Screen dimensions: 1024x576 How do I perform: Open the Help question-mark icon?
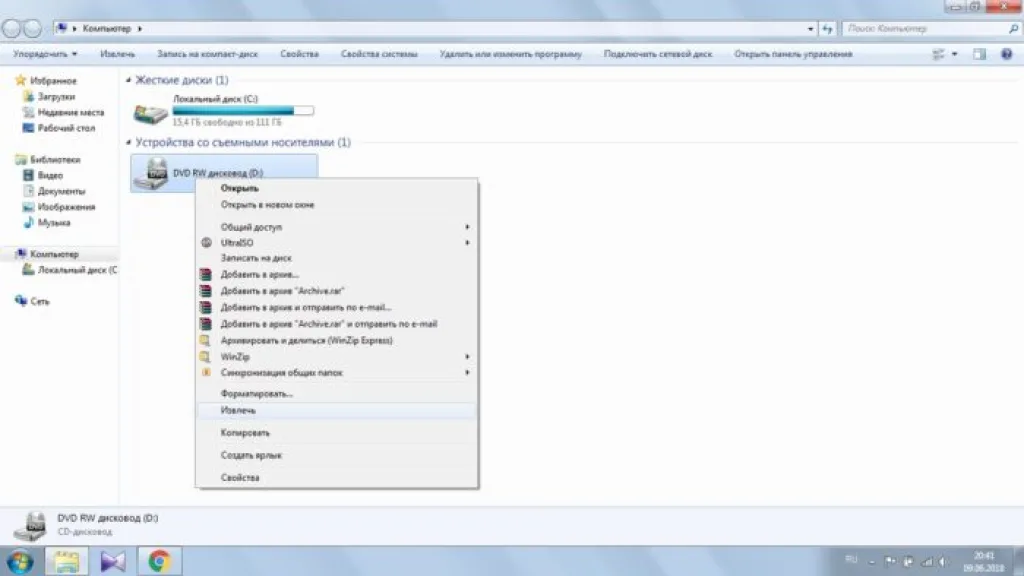pos(1006,54)
